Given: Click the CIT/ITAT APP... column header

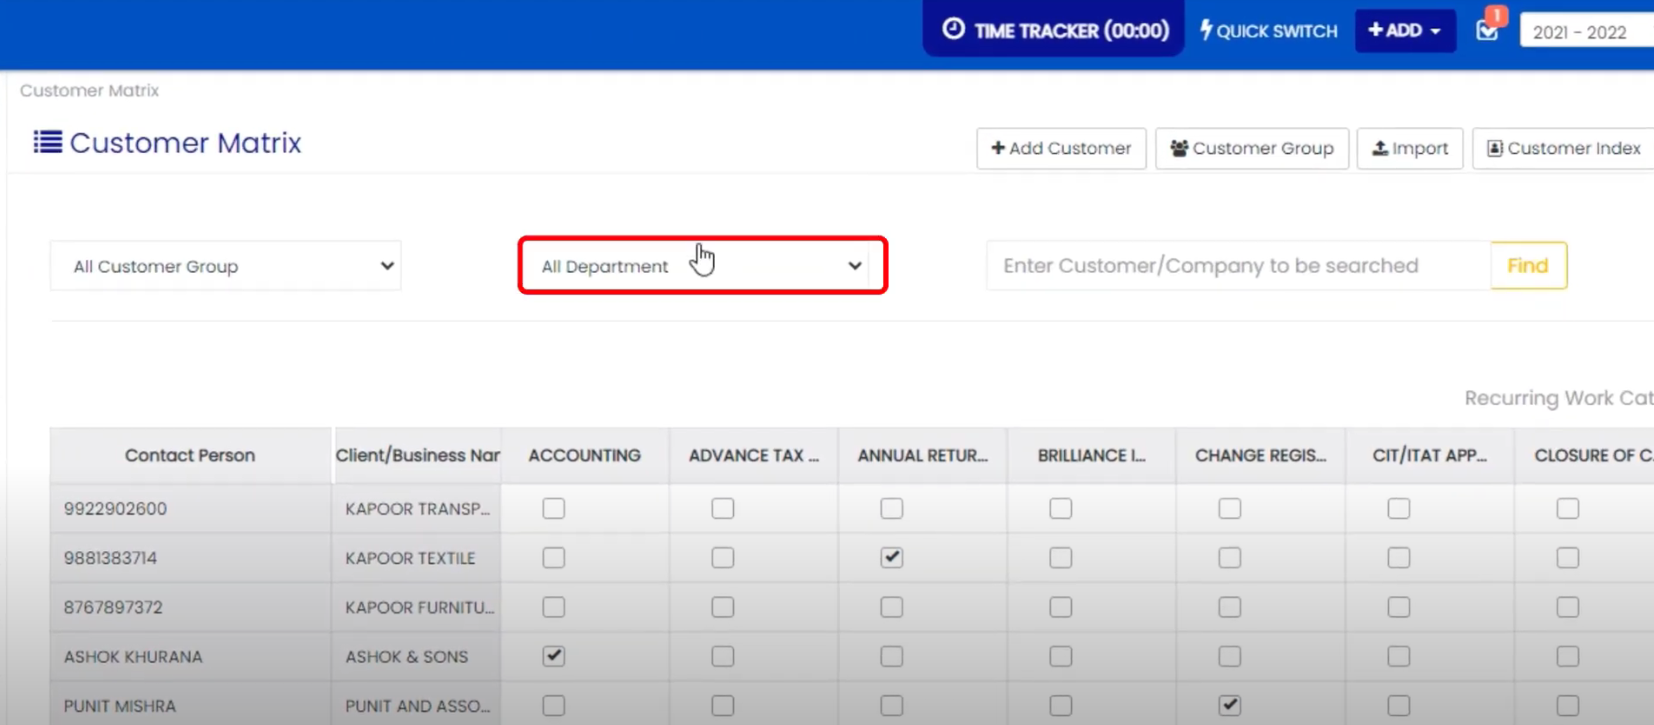Looking at the screenshot, I should (x=1430, y=455).
